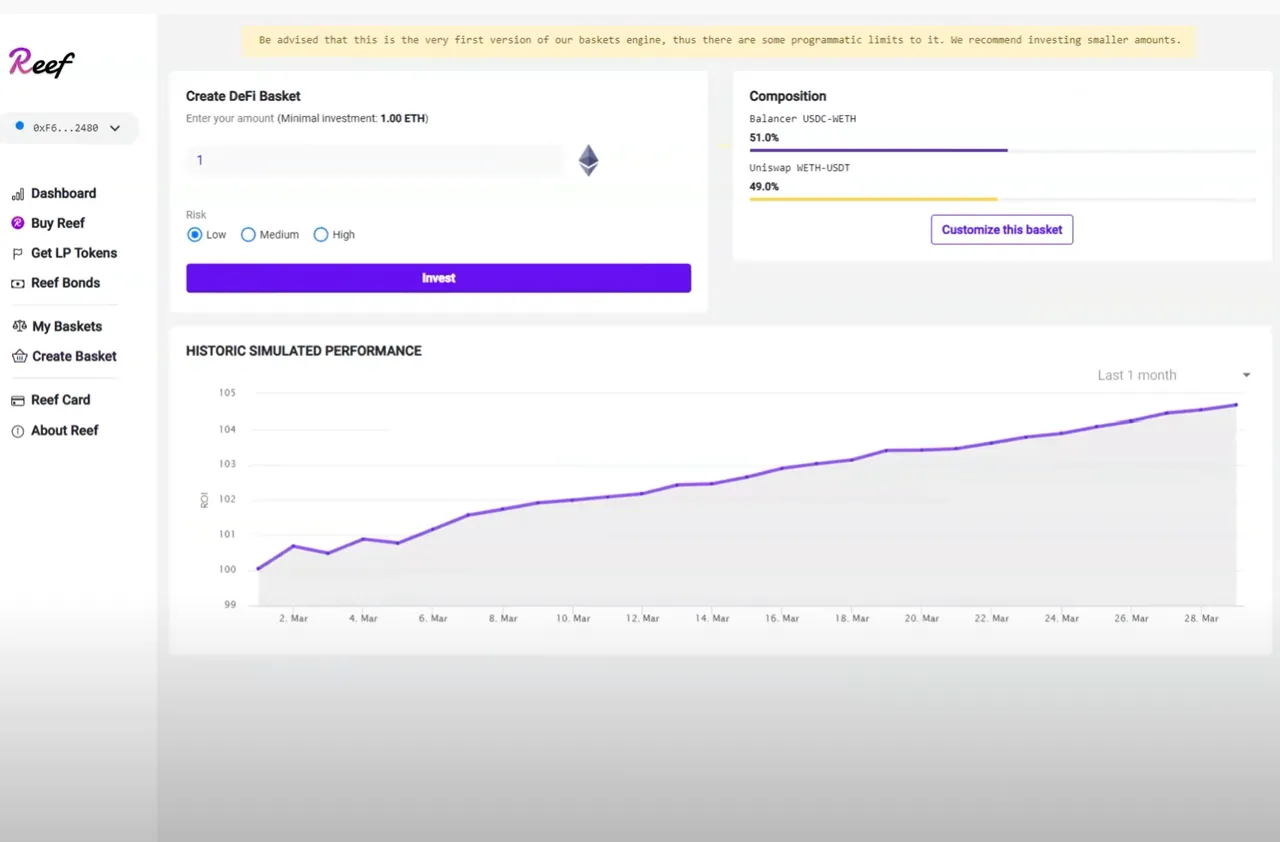Screen dimensions: 1280x842
Task: Click the About Reef info icon
Action: pos(18,431)
